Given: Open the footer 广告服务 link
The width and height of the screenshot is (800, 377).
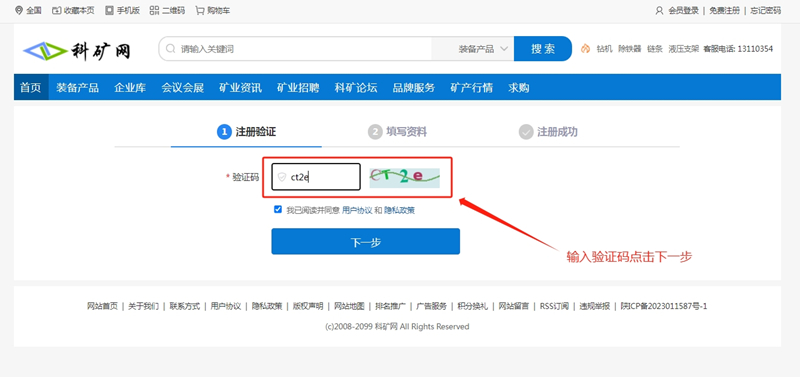Looking at the screenshot, I should tap(432, 306).
